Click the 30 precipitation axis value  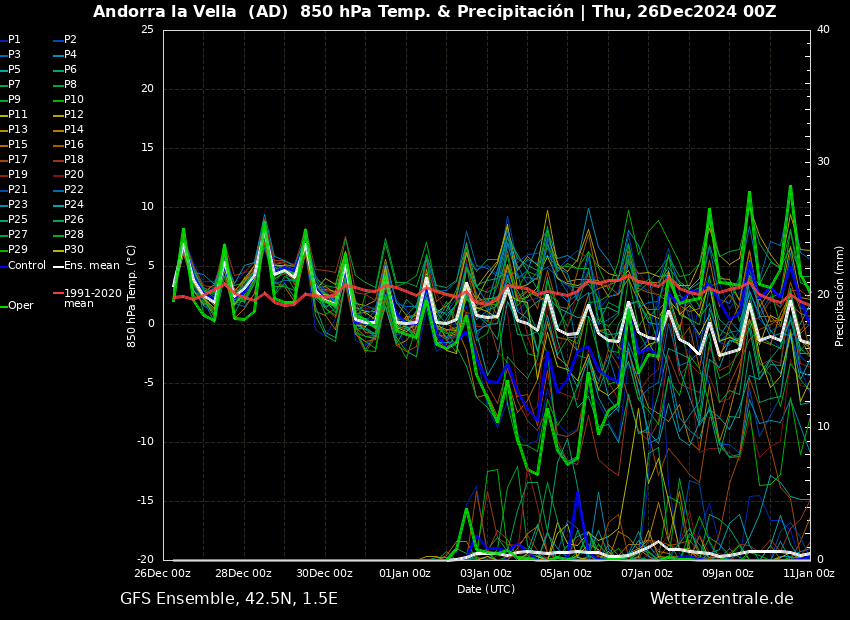[823, 162]
